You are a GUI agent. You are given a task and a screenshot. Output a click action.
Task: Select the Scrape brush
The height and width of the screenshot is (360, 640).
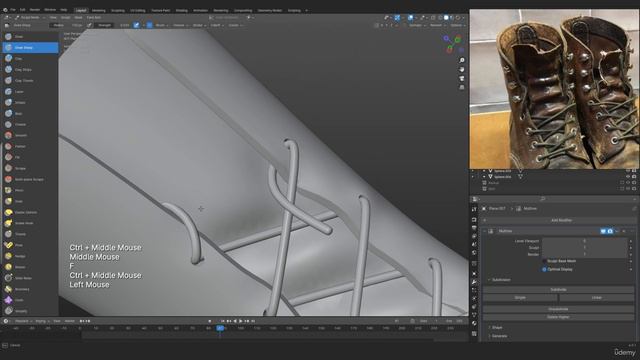pos(31,168)
